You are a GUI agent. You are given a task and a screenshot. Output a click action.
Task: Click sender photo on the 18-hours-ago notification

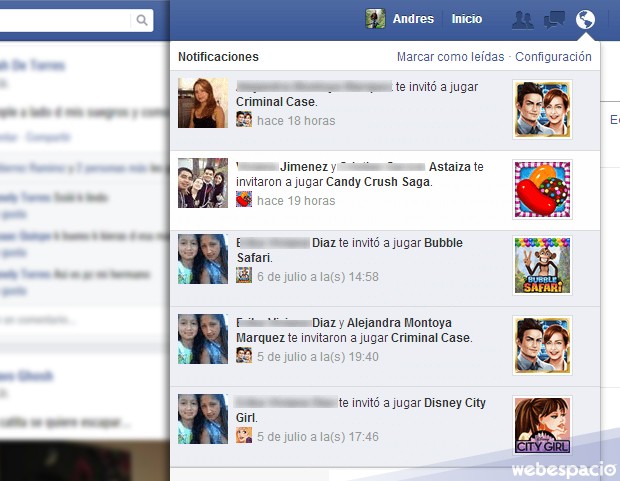[203, 103]
